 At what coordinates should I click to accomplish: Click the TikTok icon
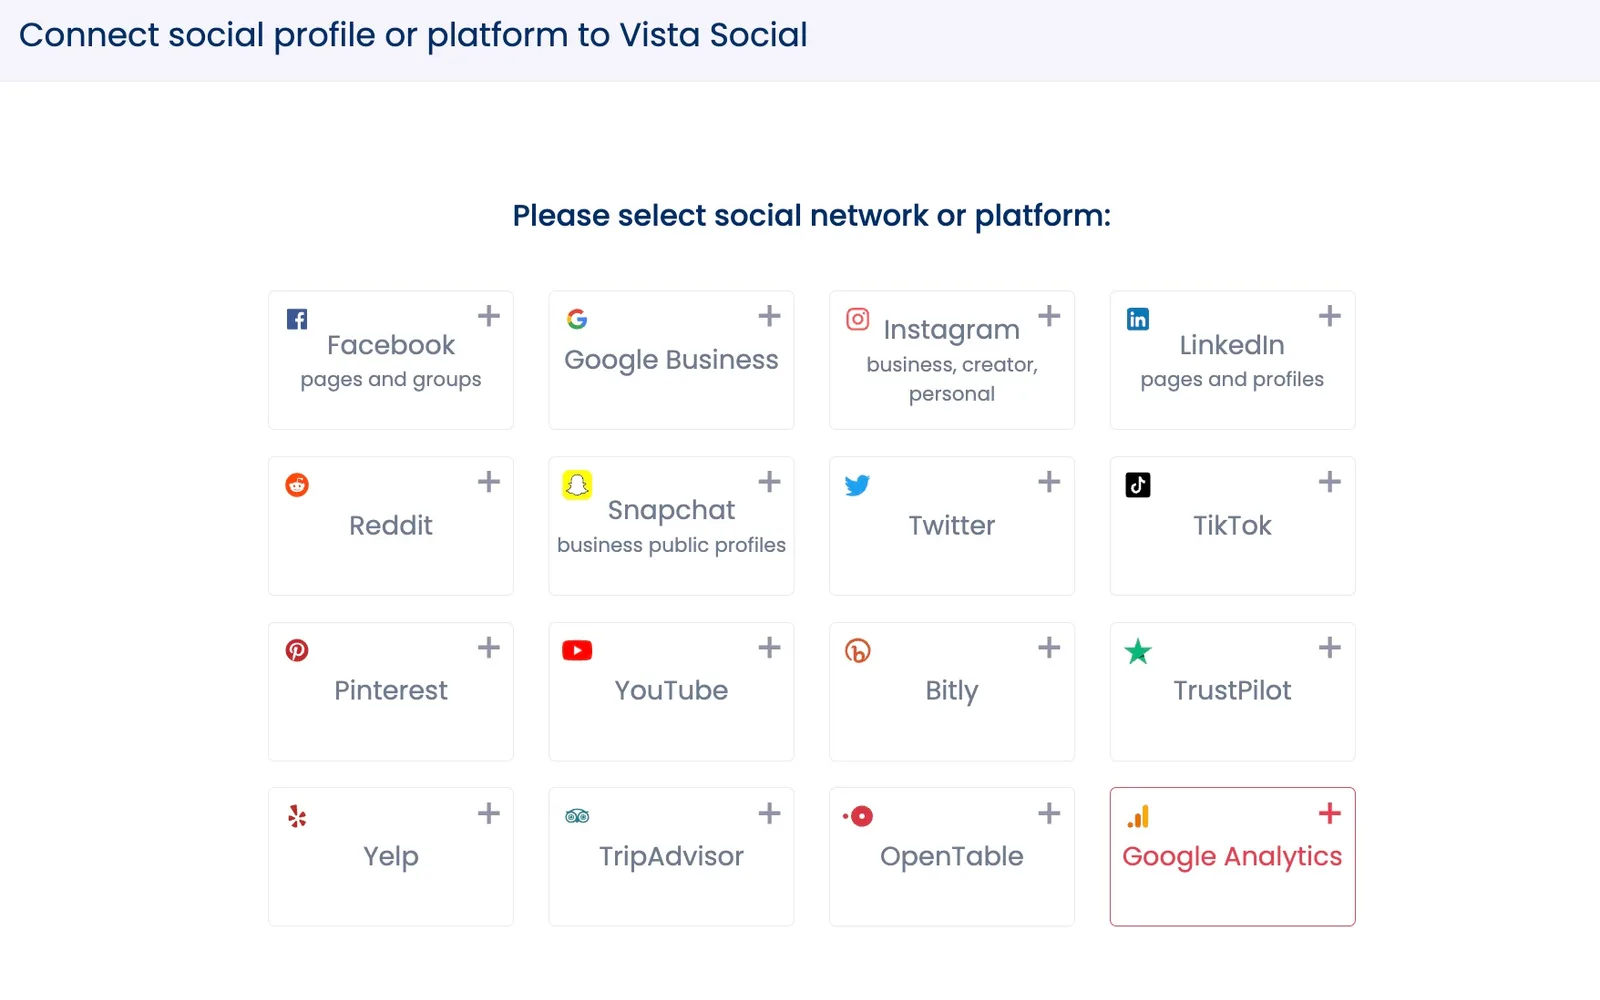point(1138,484)
